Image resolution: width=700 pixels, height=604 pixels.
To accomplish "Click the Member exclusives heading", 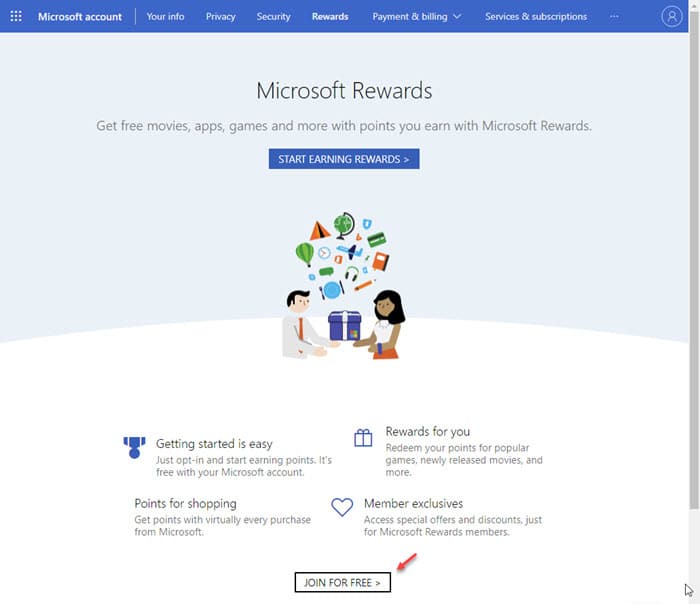I will click(413, 504).
